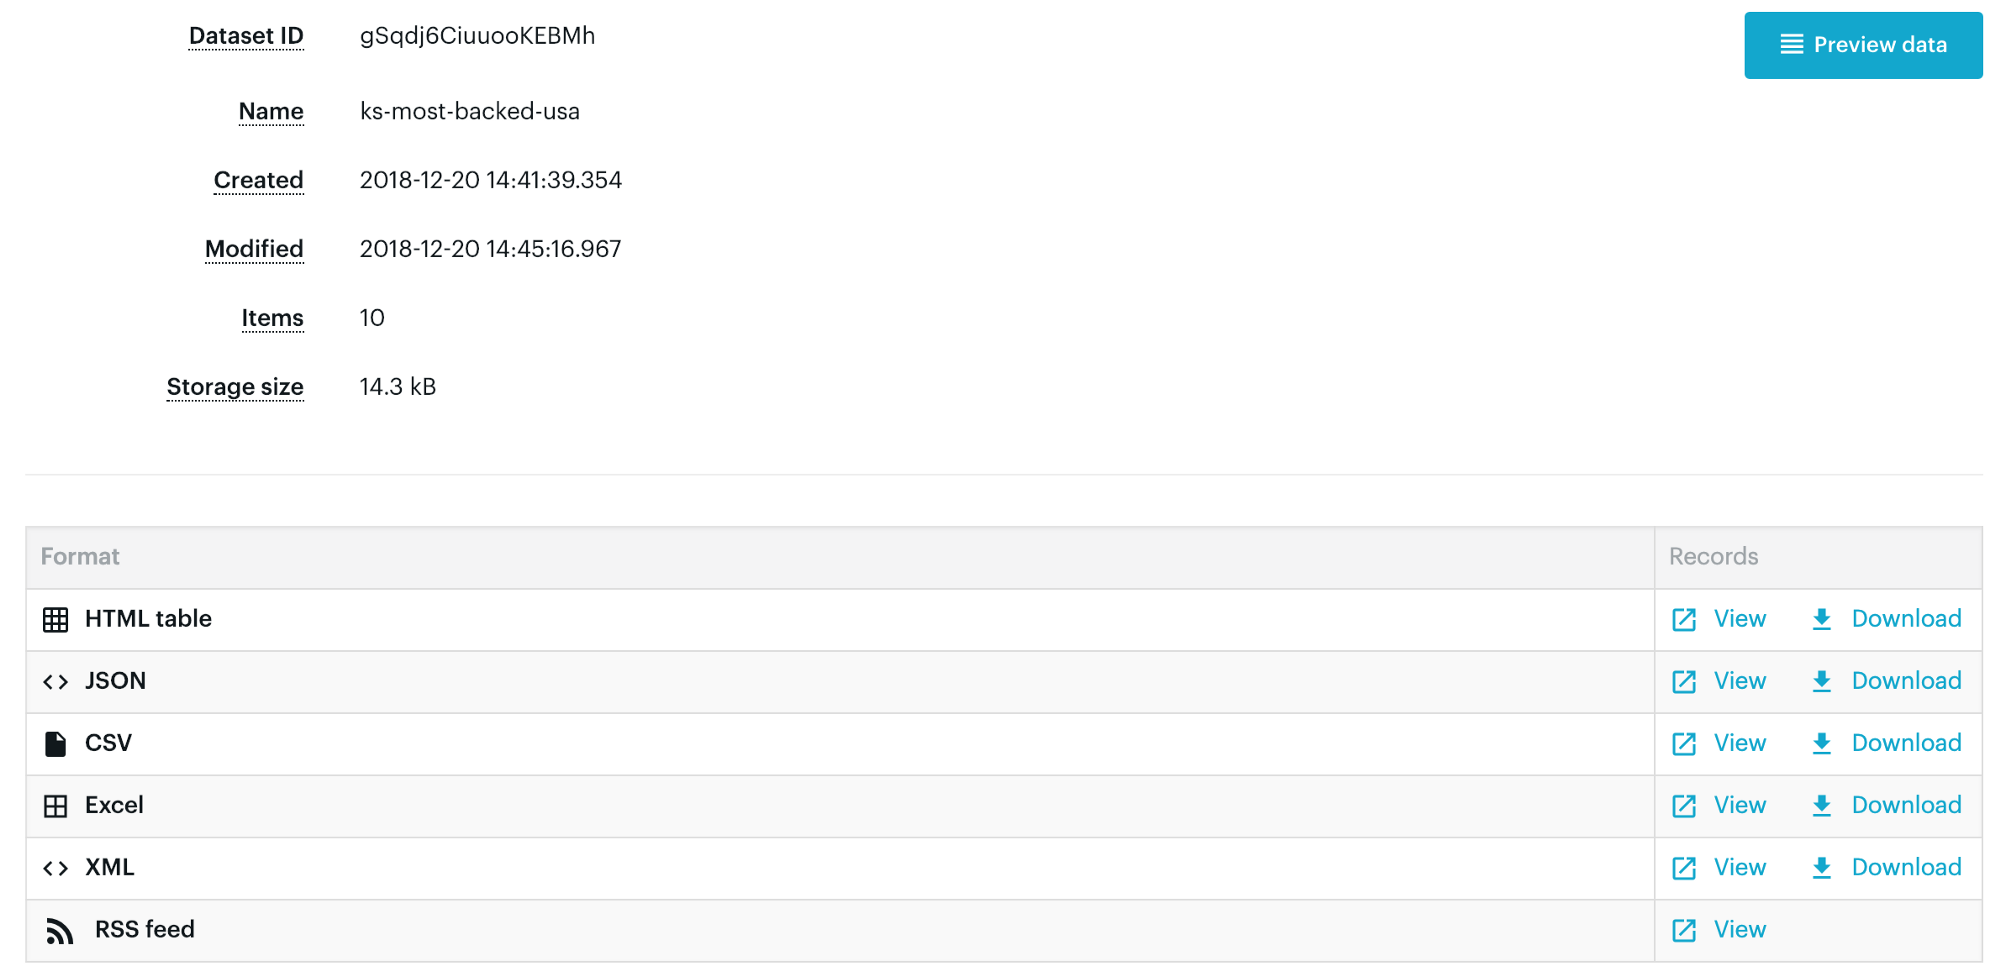Click the RSS feed icon
This screenshot has height=976, width=2000.
(60, 931)
